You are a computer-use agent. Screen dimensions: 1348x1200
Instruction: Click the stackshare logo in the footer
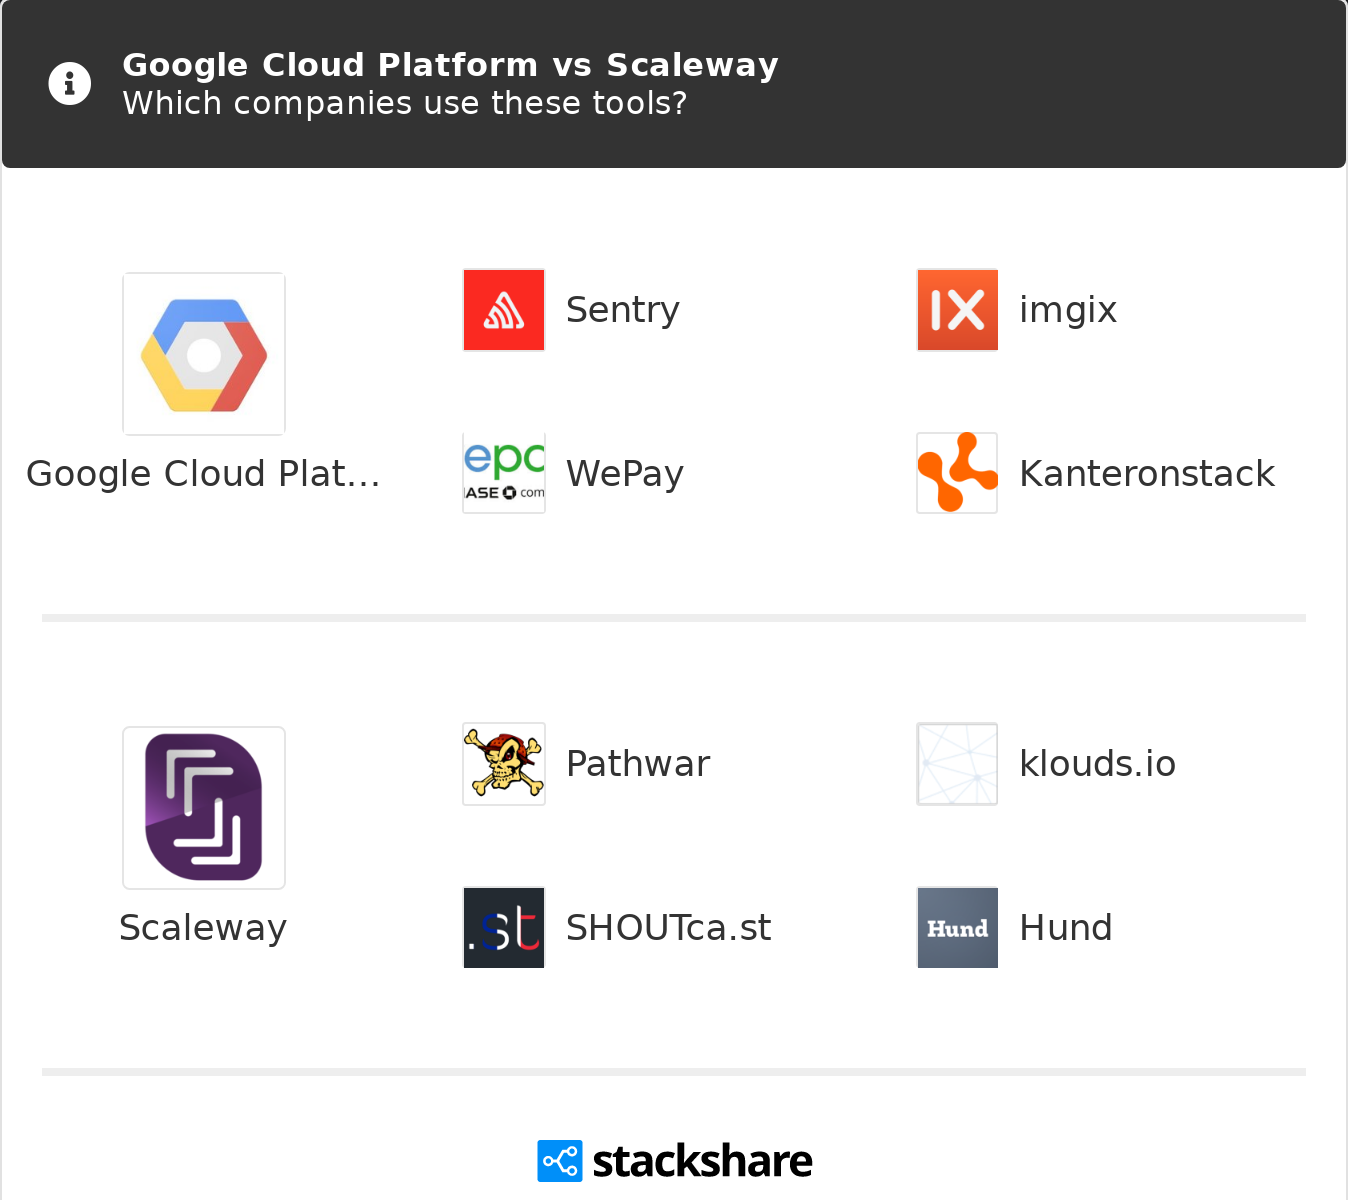click(x=675, y=1161)
